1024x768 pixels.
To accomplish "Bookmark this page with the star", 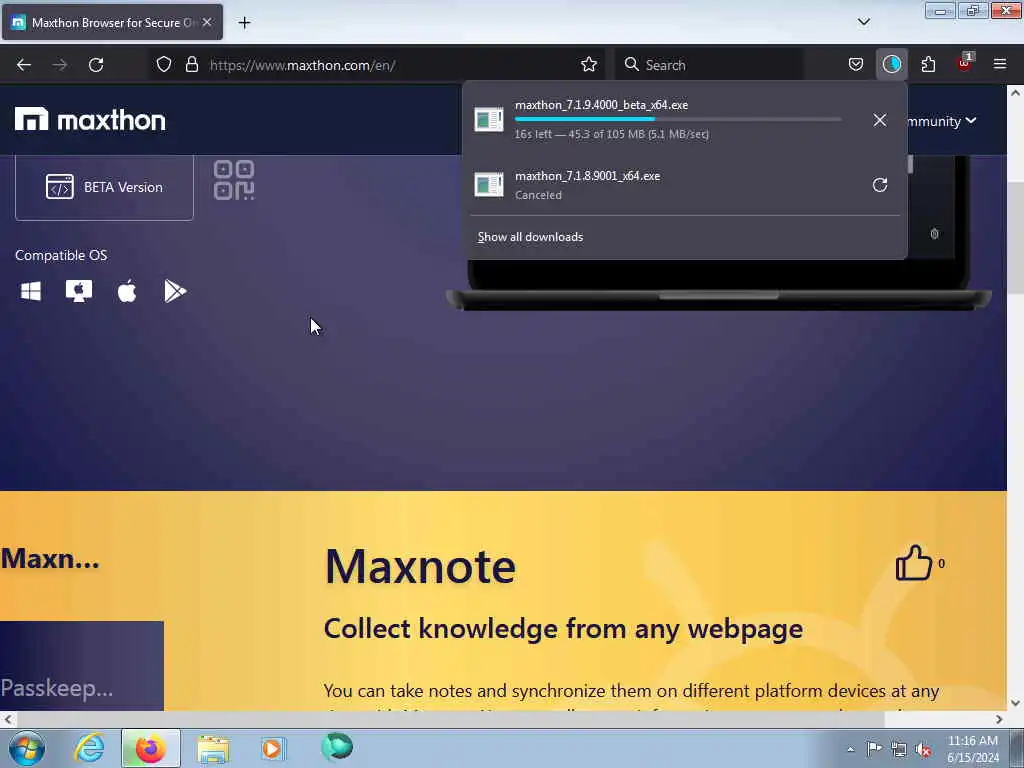I will 588,64.
